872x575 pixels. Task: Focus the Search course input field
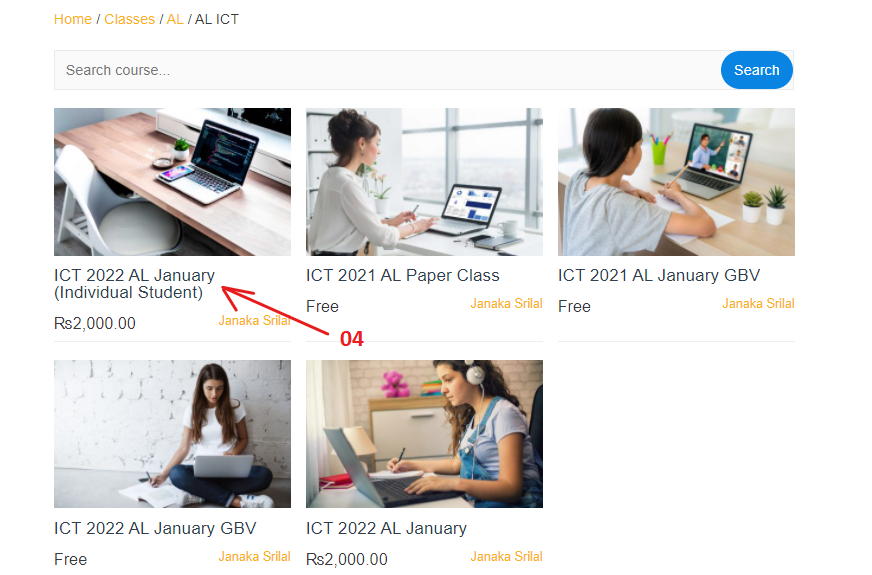point(388,70)
